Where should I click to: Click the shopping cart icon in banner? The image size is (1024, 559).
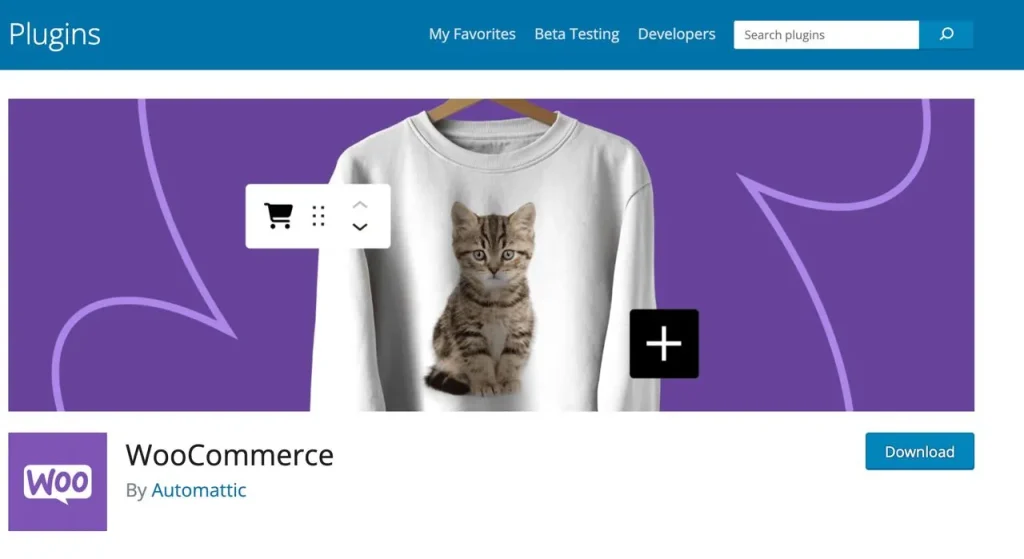[x=278, y=216]
